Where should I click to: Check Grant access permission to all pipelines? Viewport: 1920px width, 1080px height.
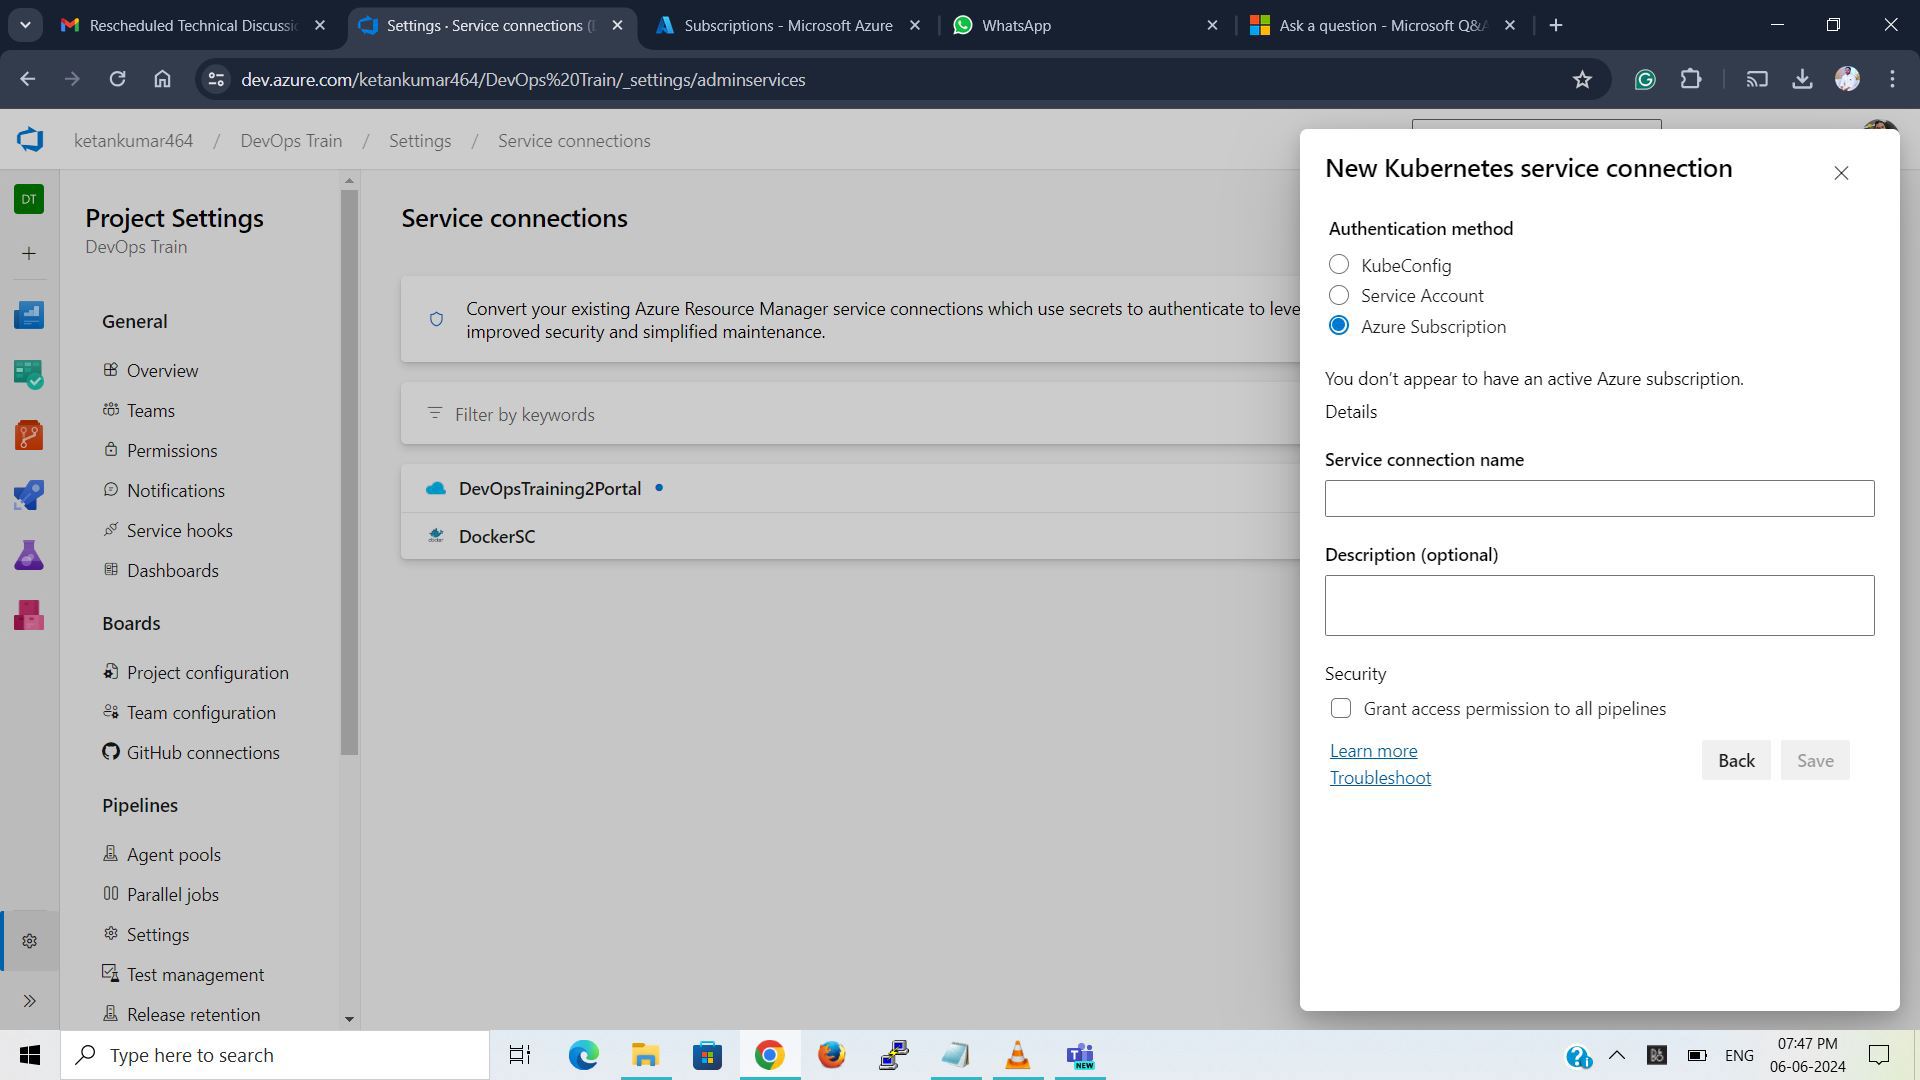1341,708
